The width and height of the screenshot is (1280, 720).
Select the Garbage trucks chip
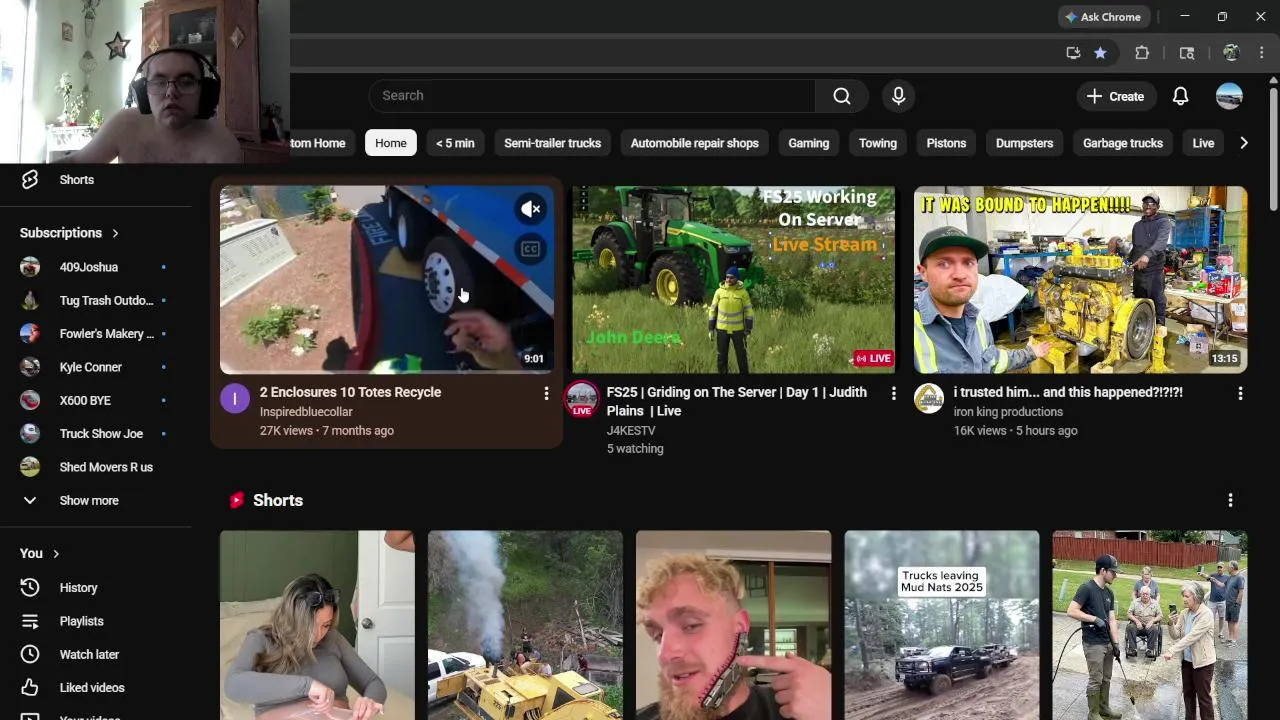coord(1122,143)
